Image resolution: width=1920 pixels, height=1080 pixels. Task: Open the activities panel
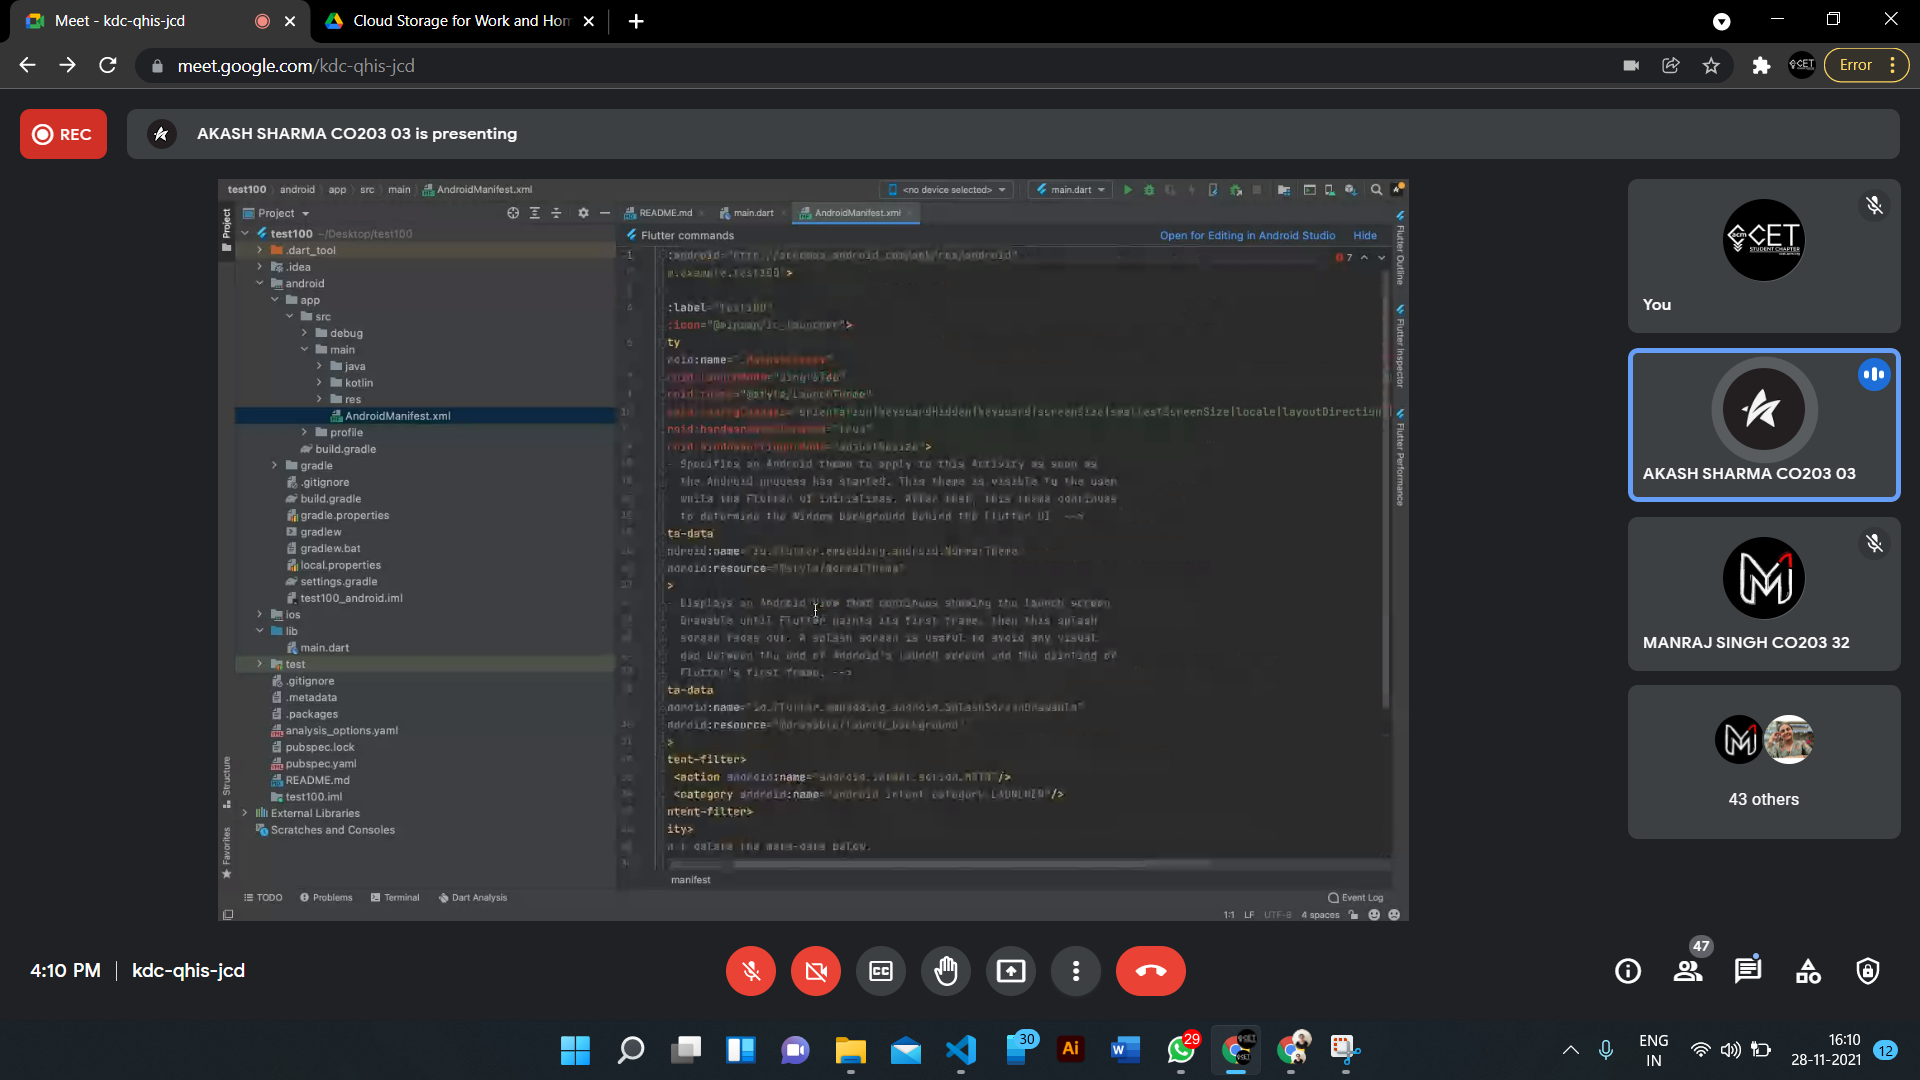coord(1808,971)
